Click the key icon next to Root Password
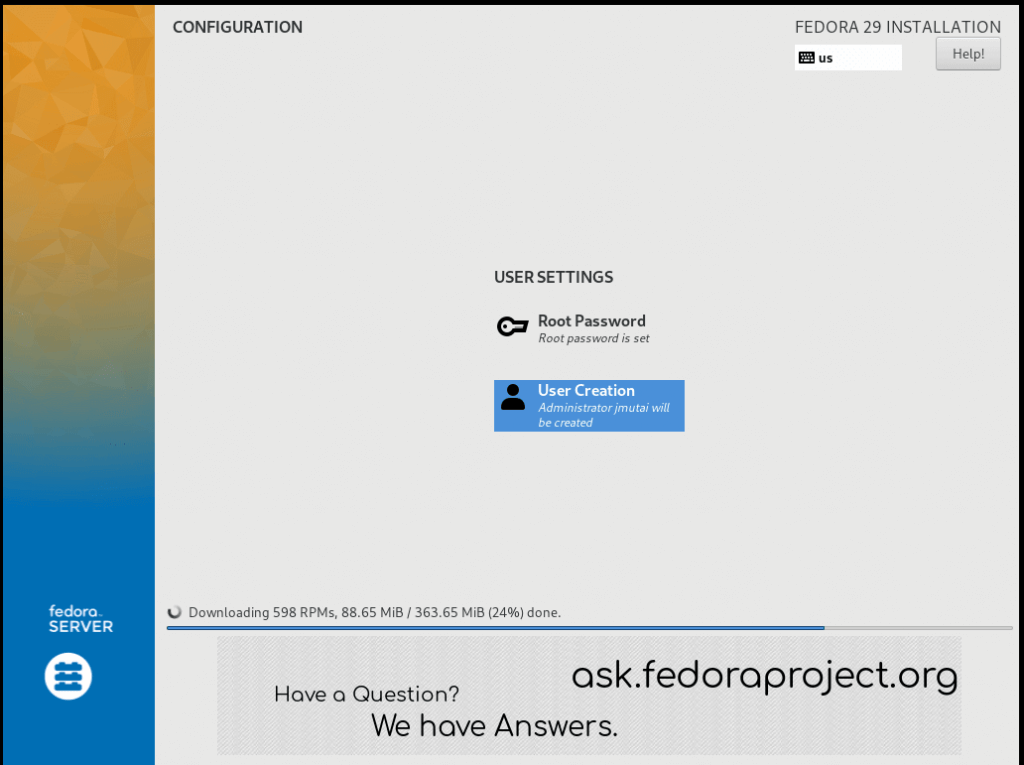This screenshot has height=765, width=1024. coord(512,326)
